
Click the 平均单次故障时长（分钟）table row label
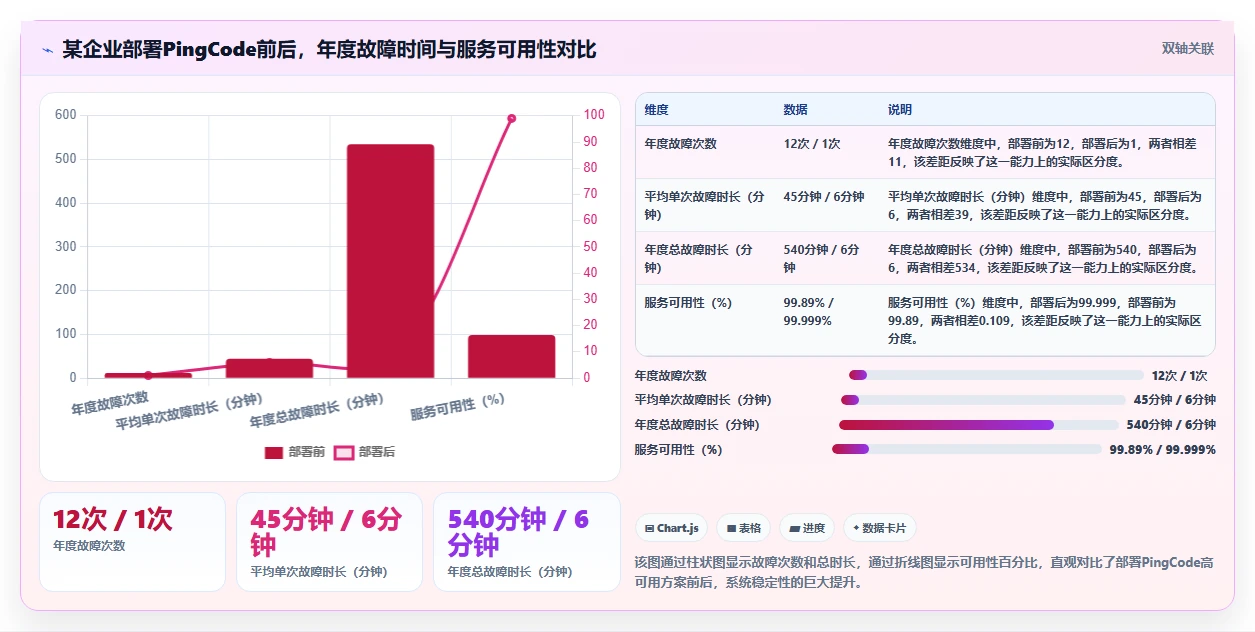coord(705,205)
